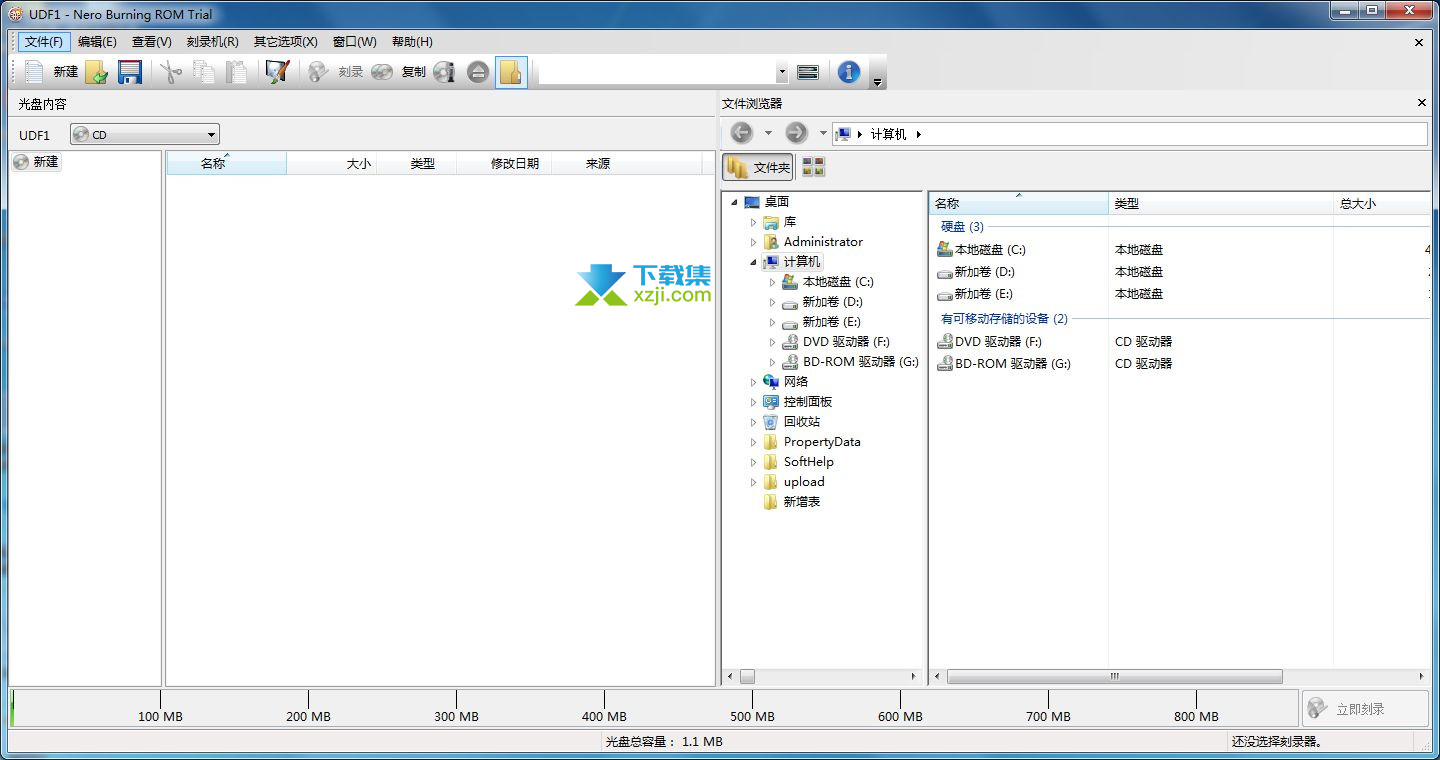The image size is (1440, 760).
Task: Open the 文件(F) menu
Action: (44, 42)
